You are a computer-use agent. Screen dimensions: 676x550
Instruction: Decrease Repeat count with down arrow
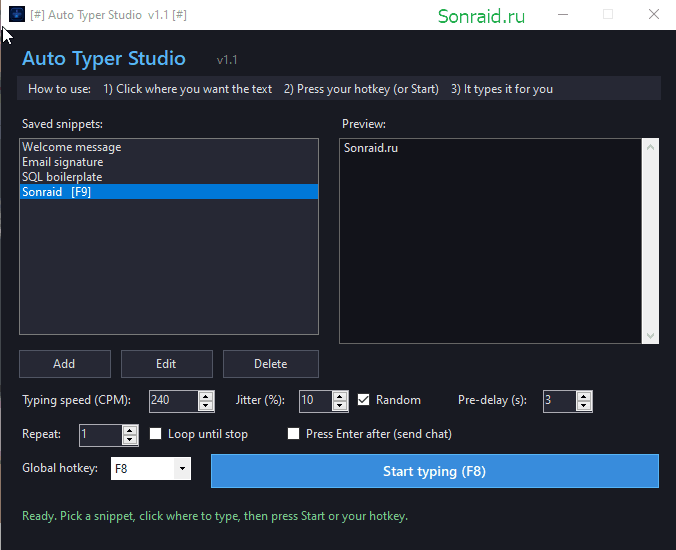(130, 440)
